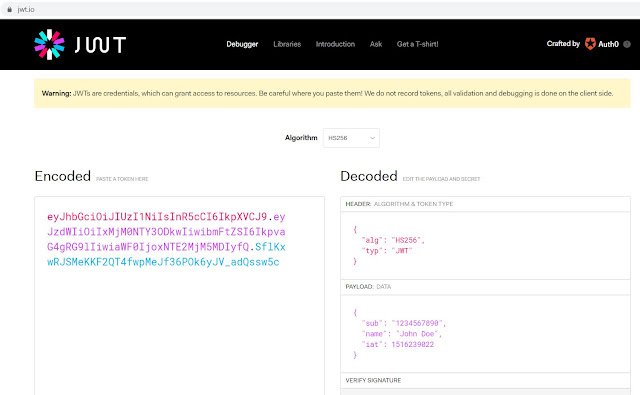Open the Debugger nav item

[x=242, y=44]
